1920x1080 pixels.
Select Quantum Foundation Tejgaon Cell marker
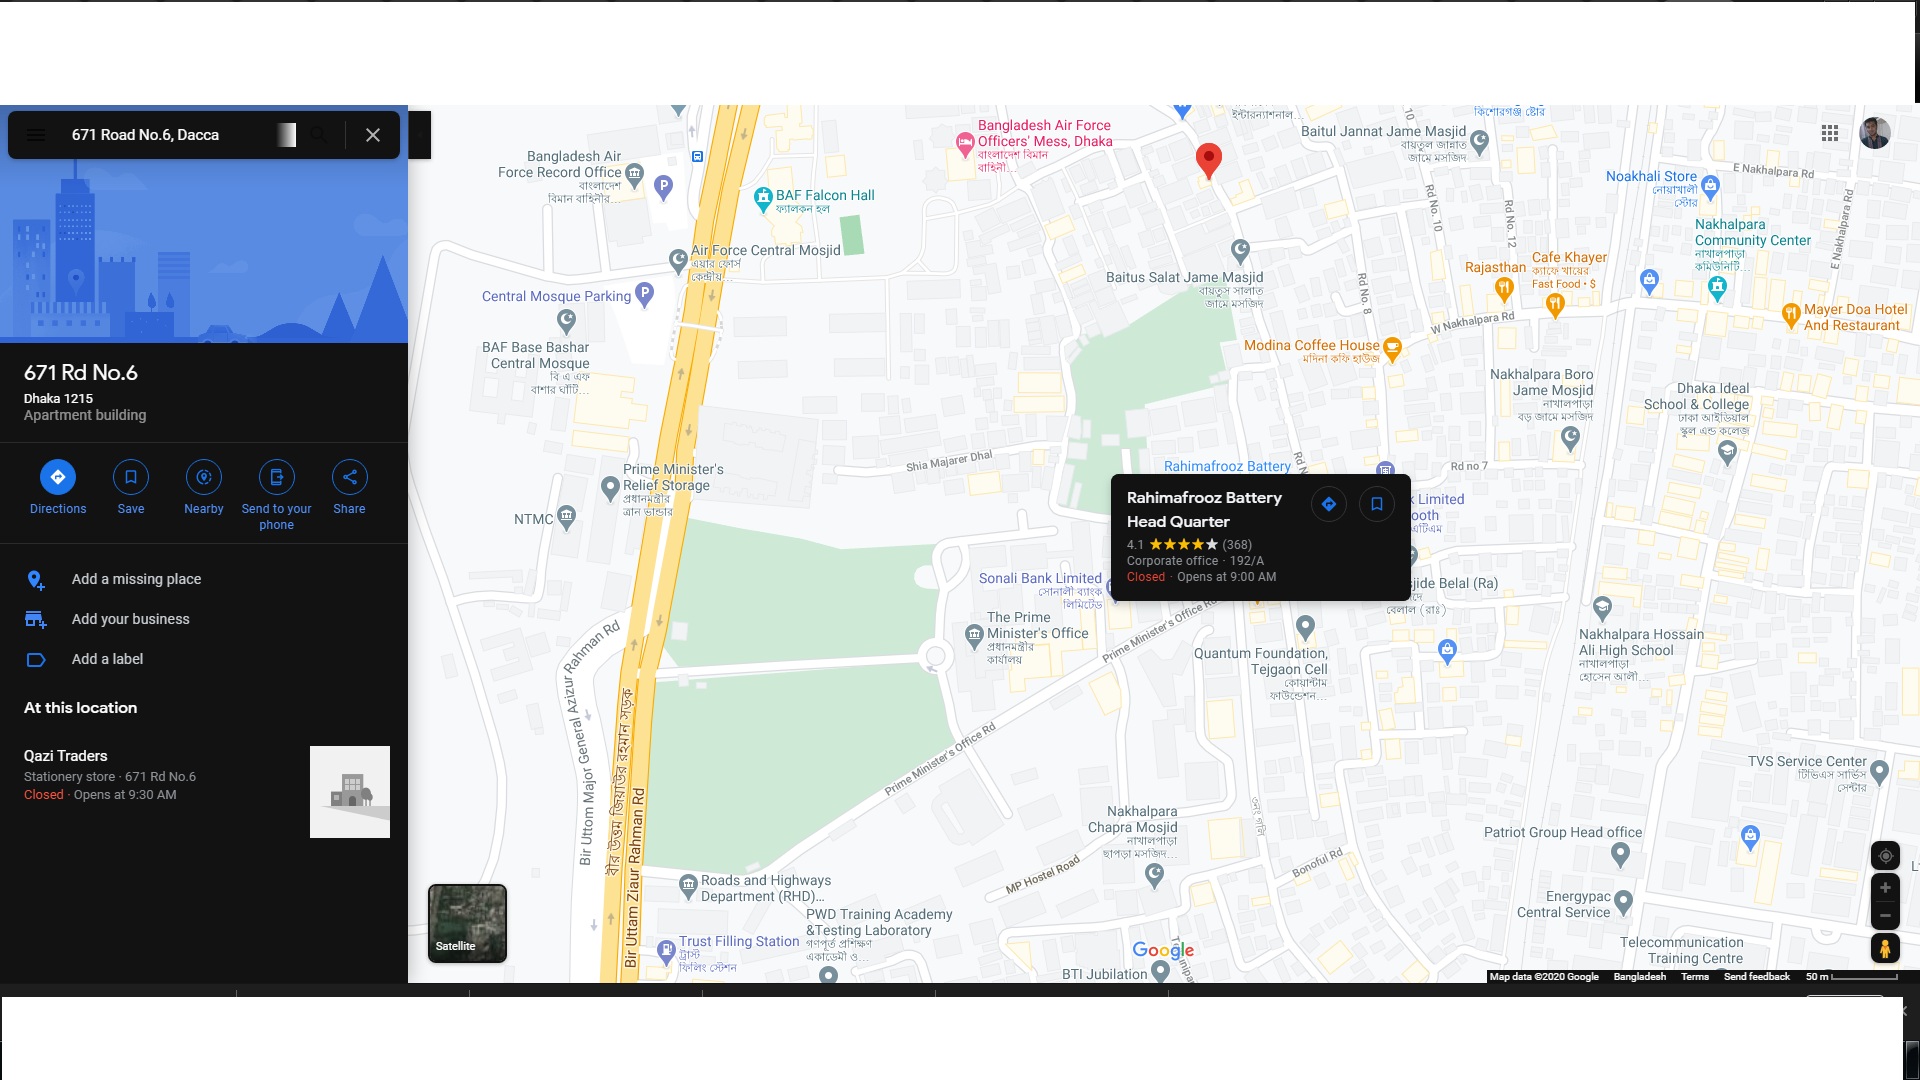tap(1305, 627)
